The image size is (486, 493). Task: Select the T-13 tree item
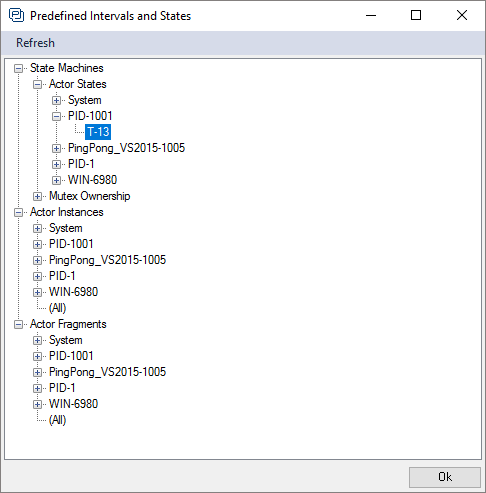pos(98,132)
